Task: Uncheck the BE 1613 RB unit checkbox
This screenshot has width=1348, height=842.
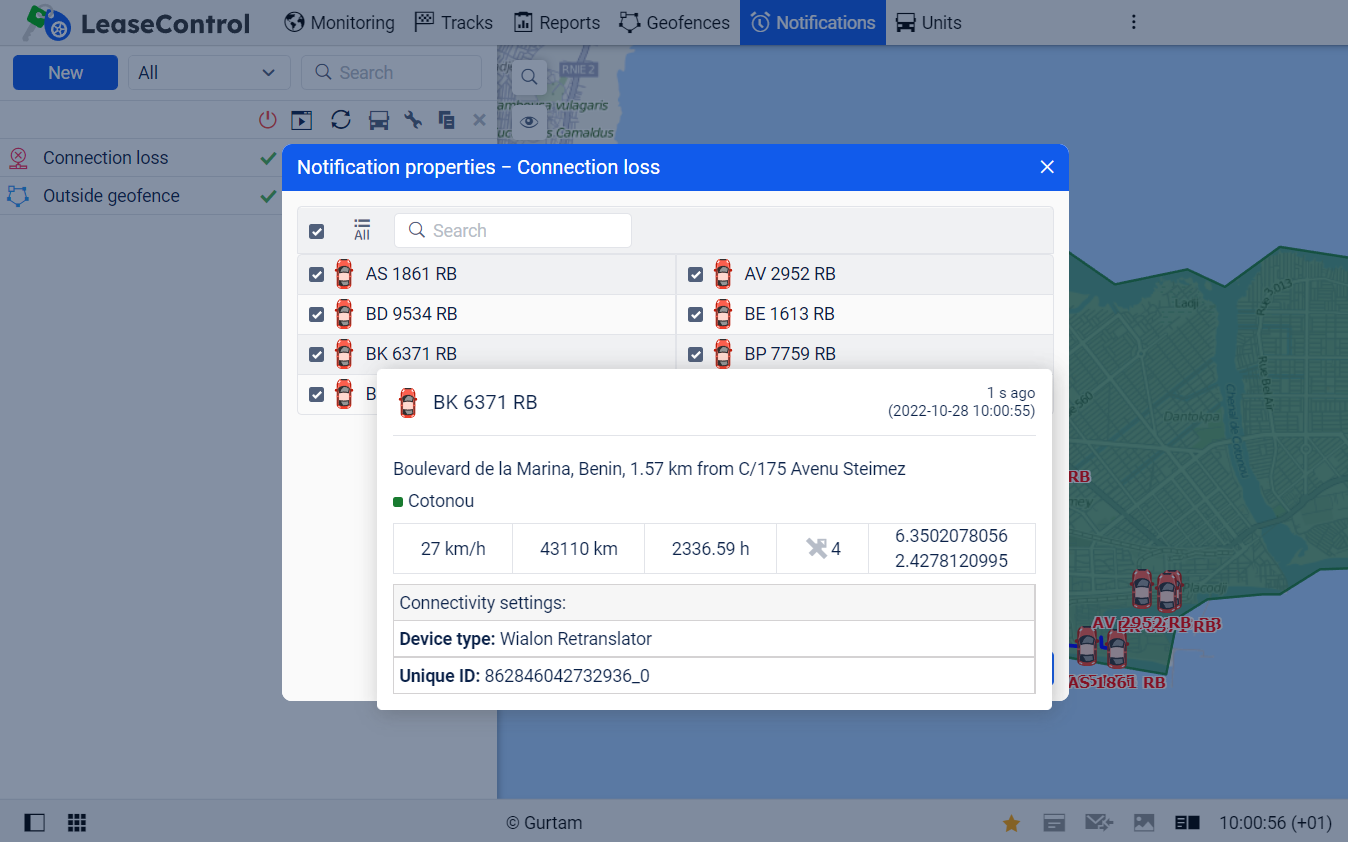Action: pos(696,314)
